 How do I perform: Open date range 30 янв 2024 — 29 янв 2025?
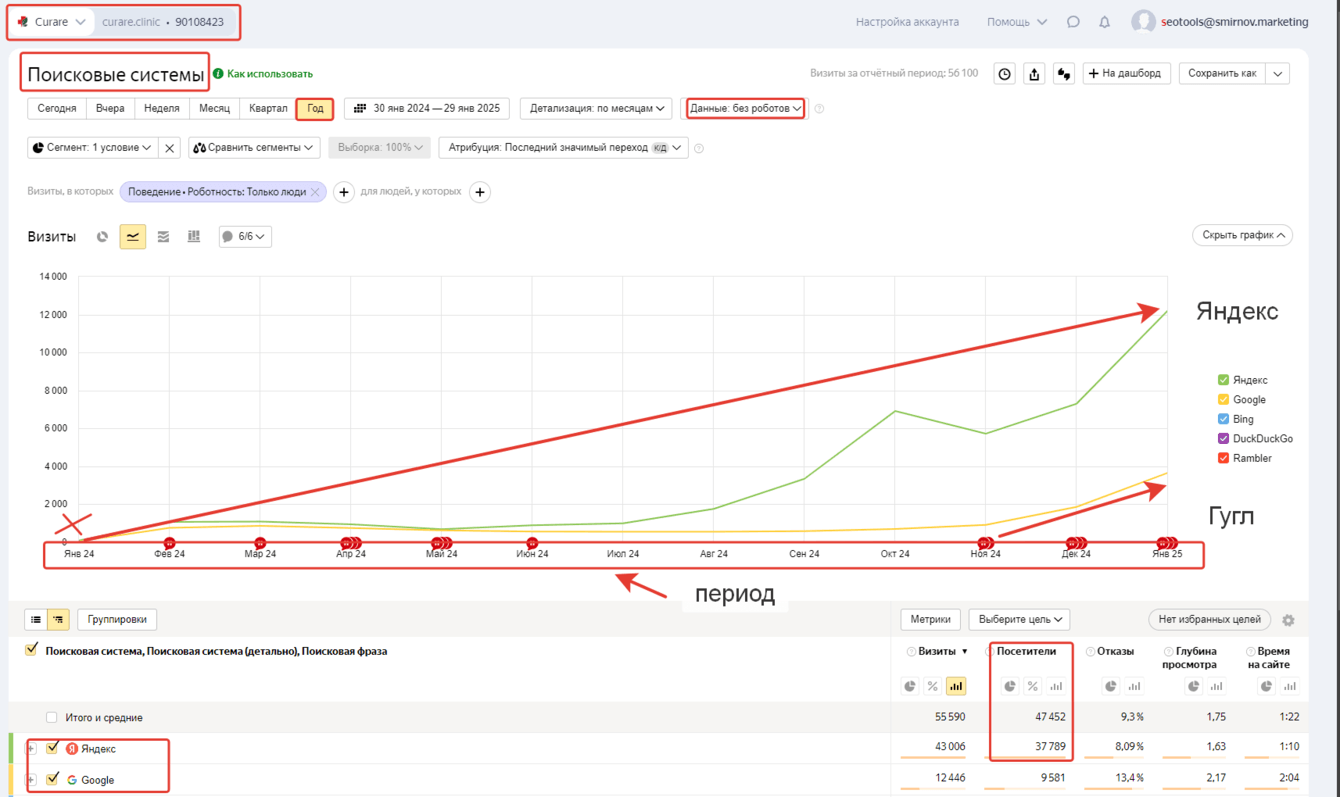(x=427, y=108)
